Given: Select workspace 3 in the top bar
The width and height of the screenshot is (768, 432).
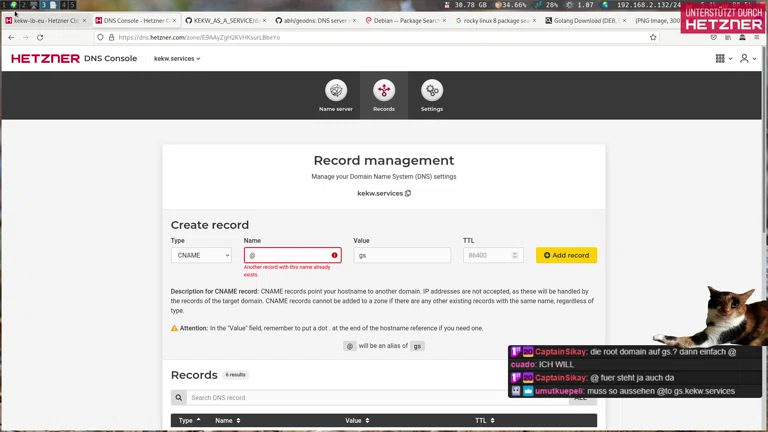Looking at the screenshot, I should click(x=44, y=5).
